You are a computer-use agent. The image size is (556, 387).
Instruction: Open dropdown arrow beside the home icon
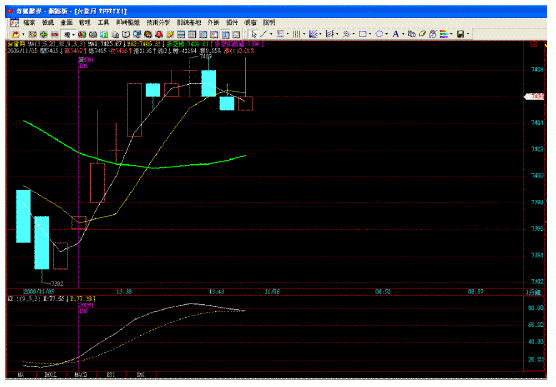23,34
